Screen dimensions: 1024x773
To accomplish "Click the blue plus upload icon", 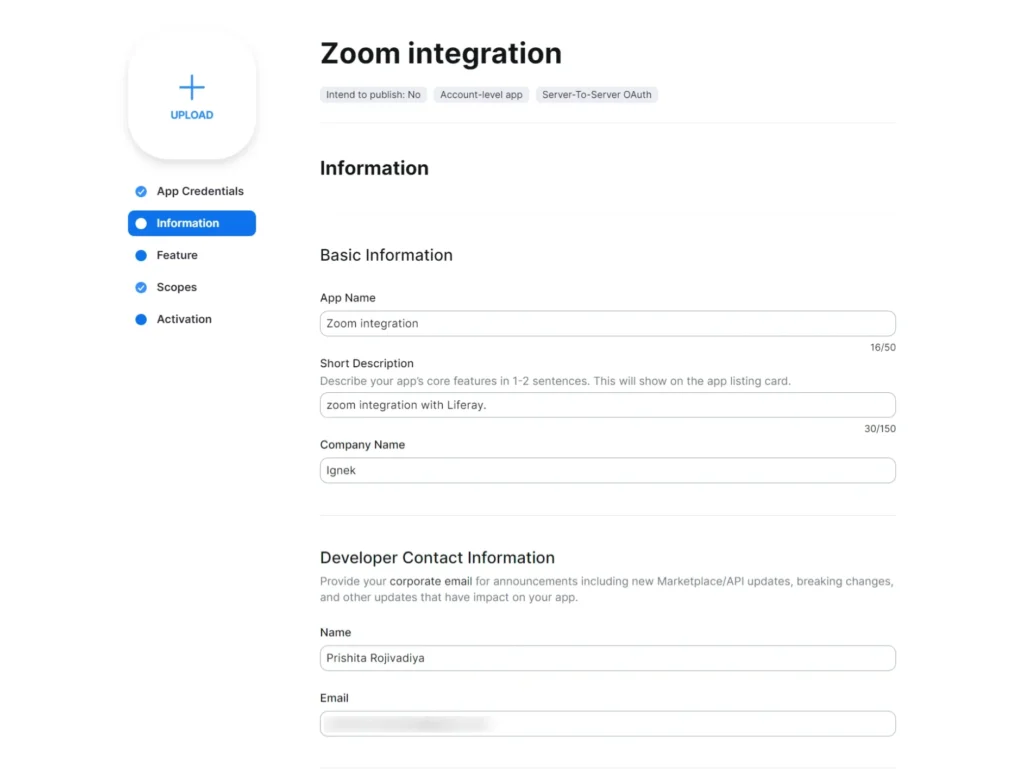I will [191, 87].
